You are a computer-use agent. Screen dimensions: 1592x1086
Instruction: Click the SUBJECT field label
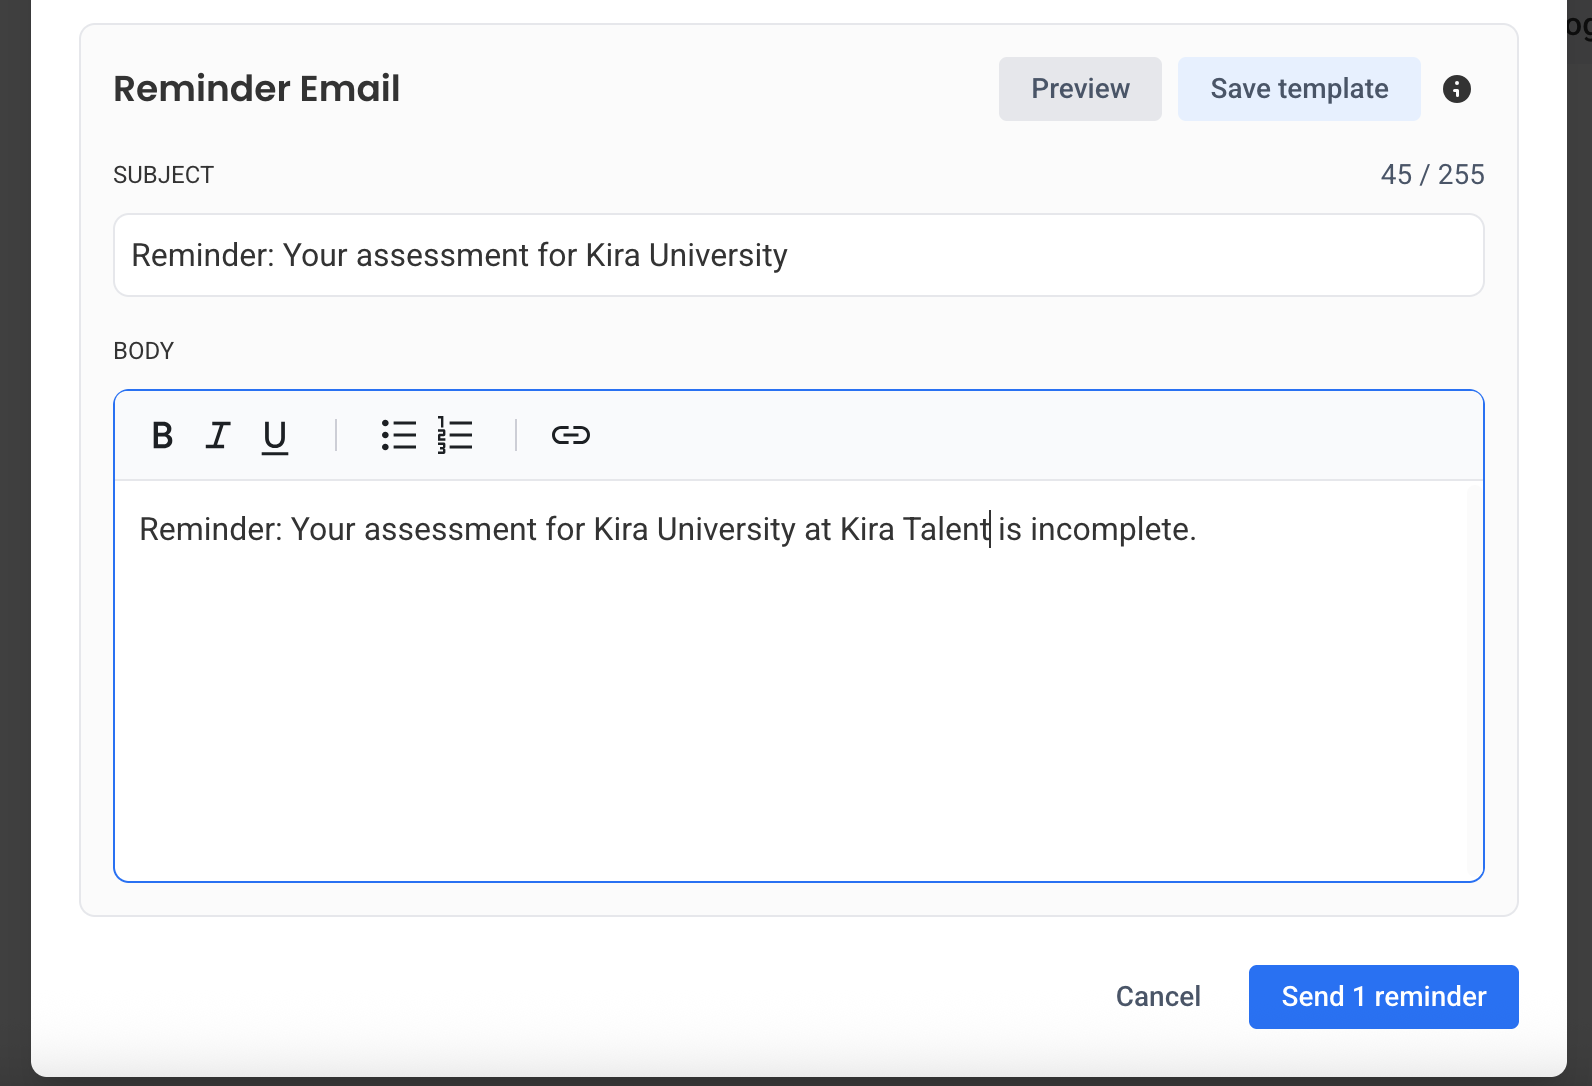[164, 175]
